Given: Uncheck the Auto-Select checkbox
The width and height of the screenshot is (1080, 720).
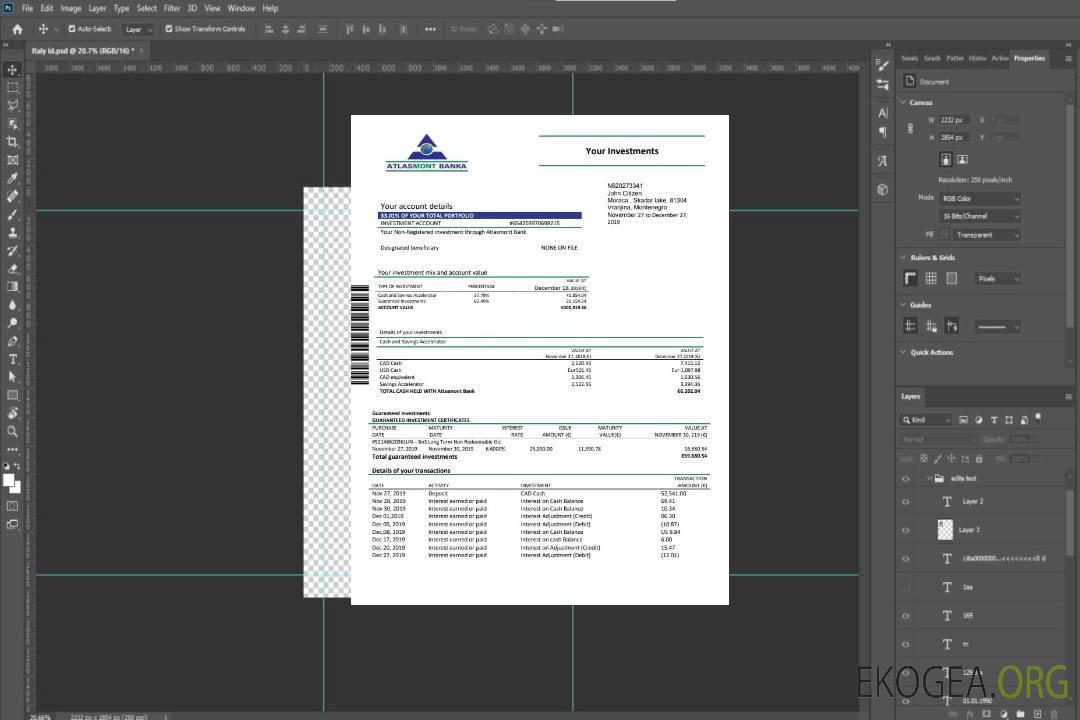Looking at the screenshot, I should [72, 29].
